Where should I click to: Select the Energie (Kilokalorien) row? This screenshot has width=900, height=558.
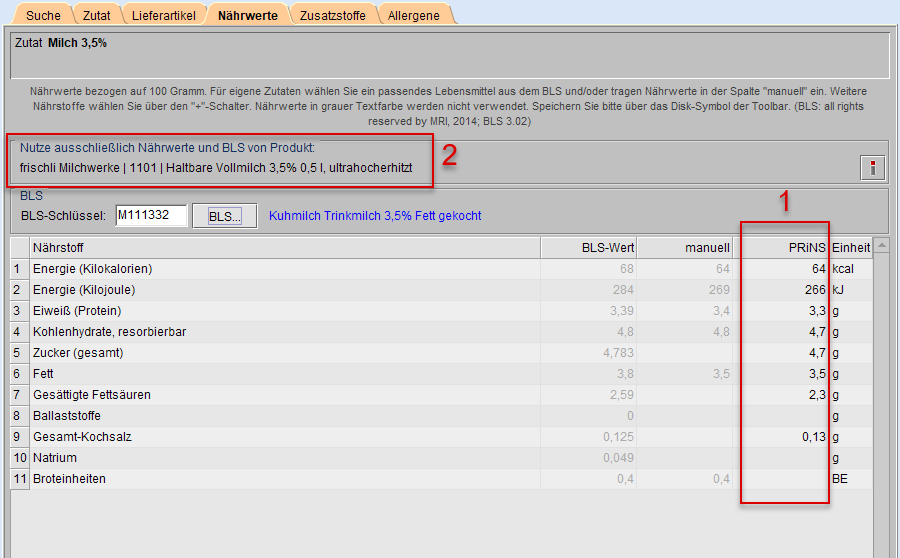coord(92,269)
